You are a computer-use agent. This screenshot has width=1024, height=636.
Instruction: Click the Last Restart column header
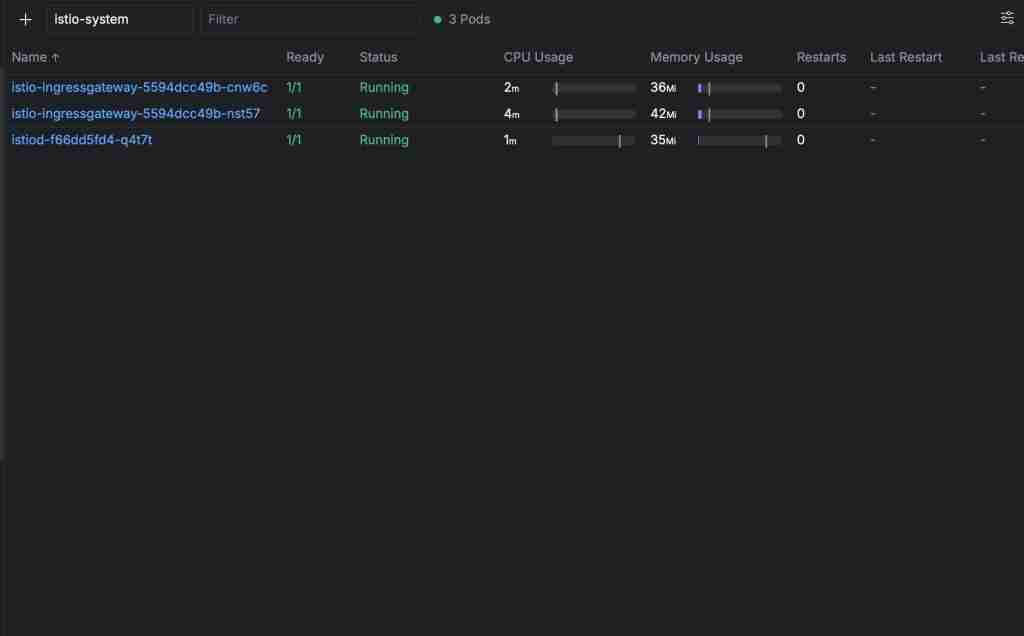[x=905, y=57]
